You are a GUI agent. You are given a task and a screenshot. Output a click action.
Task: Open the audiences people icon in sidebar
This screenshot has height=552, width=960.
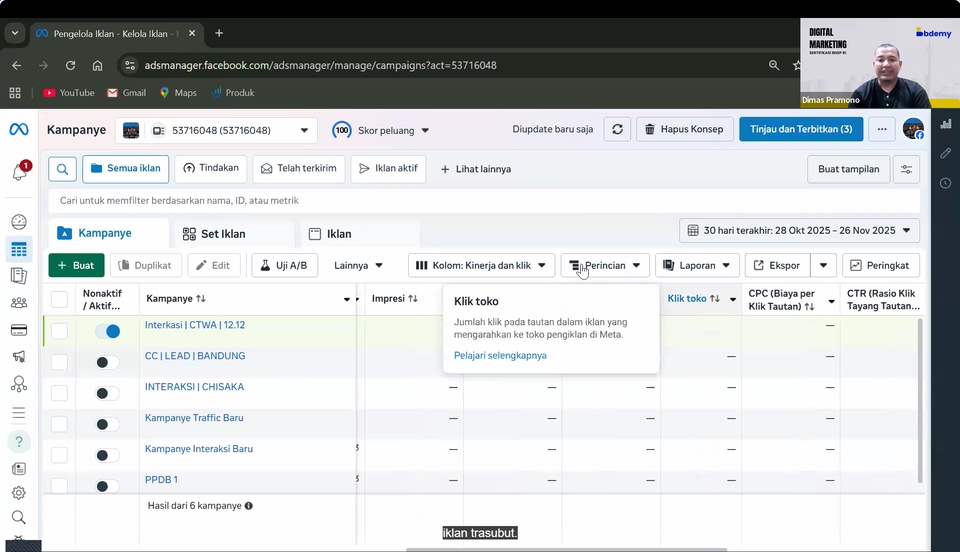point(19,302)
